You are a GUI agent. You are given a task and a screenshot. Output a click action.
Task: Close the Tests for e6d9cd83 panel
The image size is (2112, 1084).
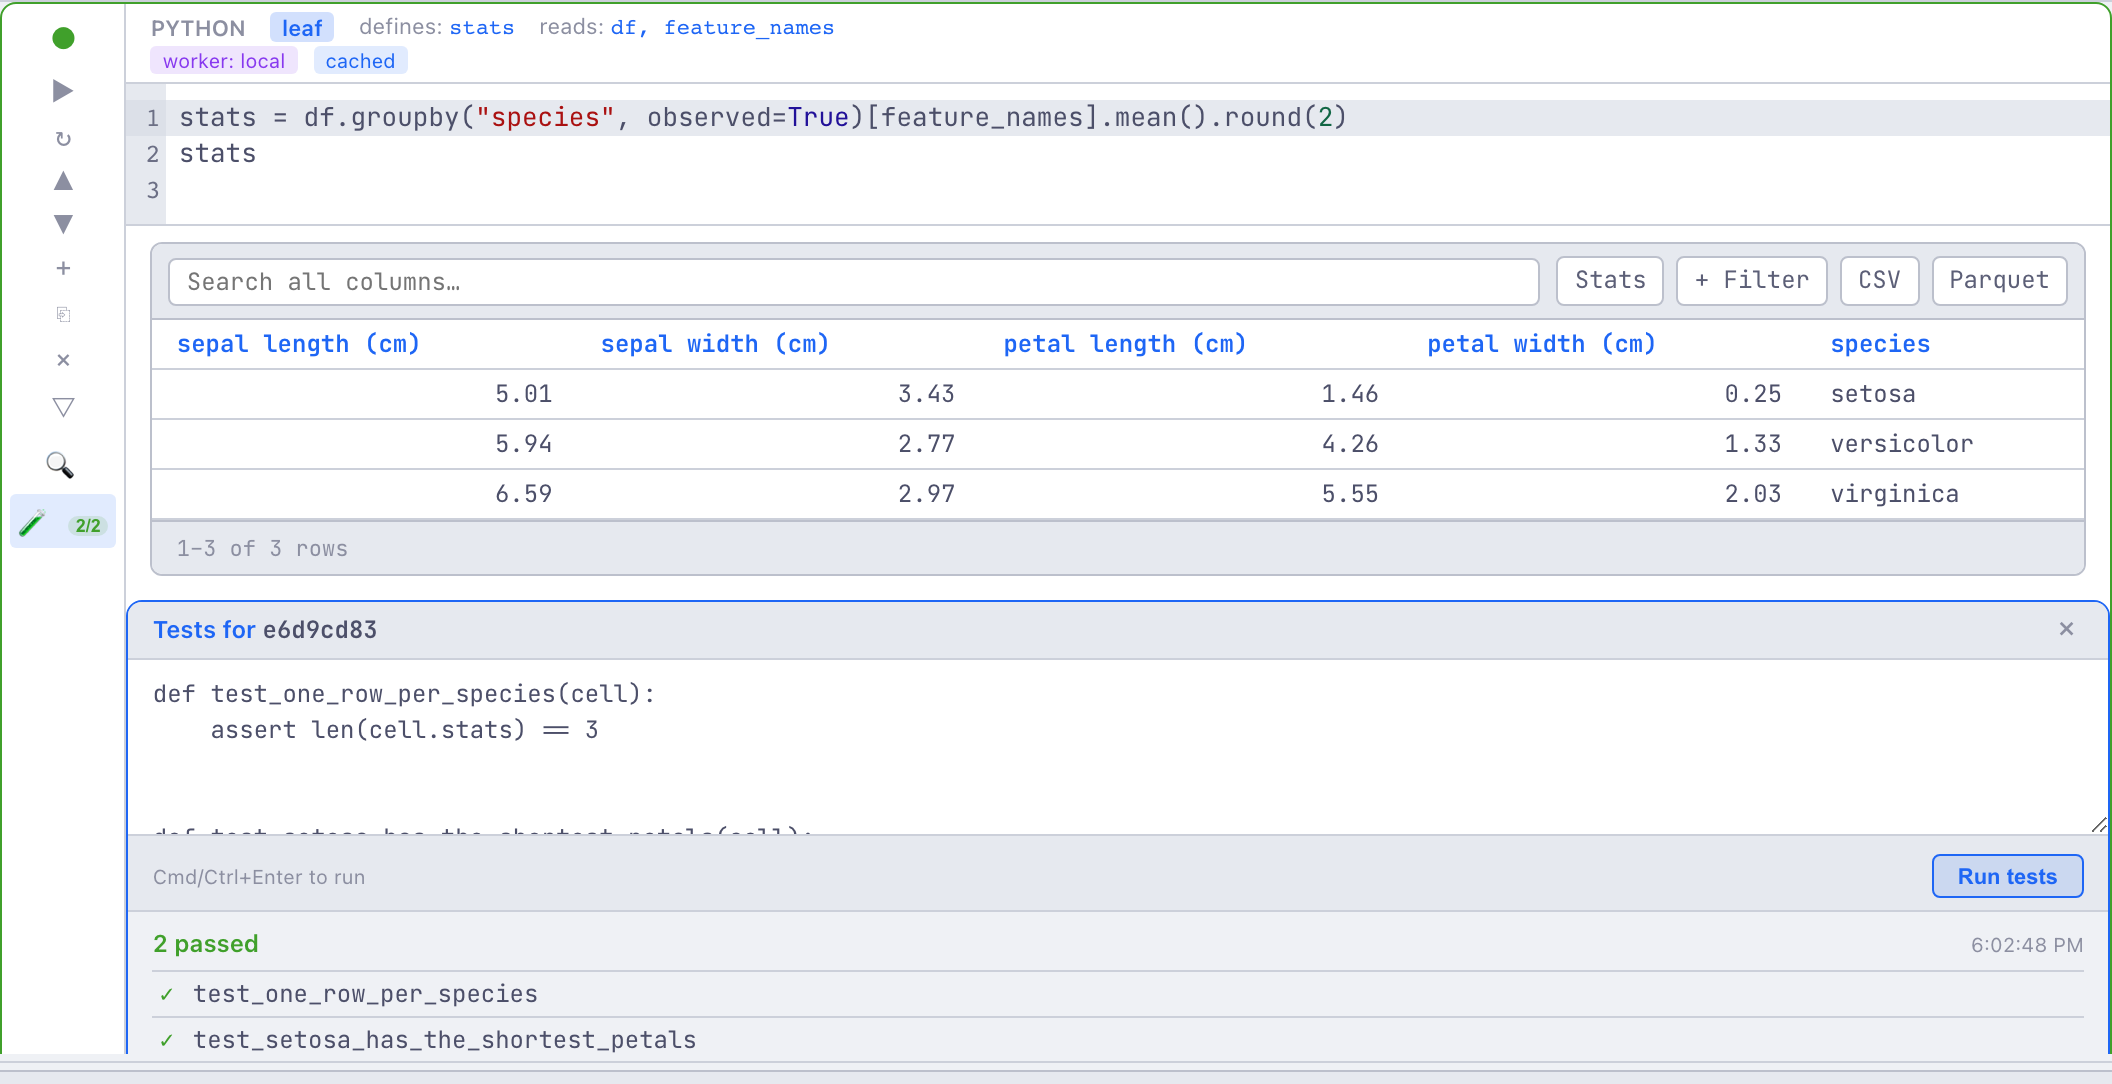2066,629
